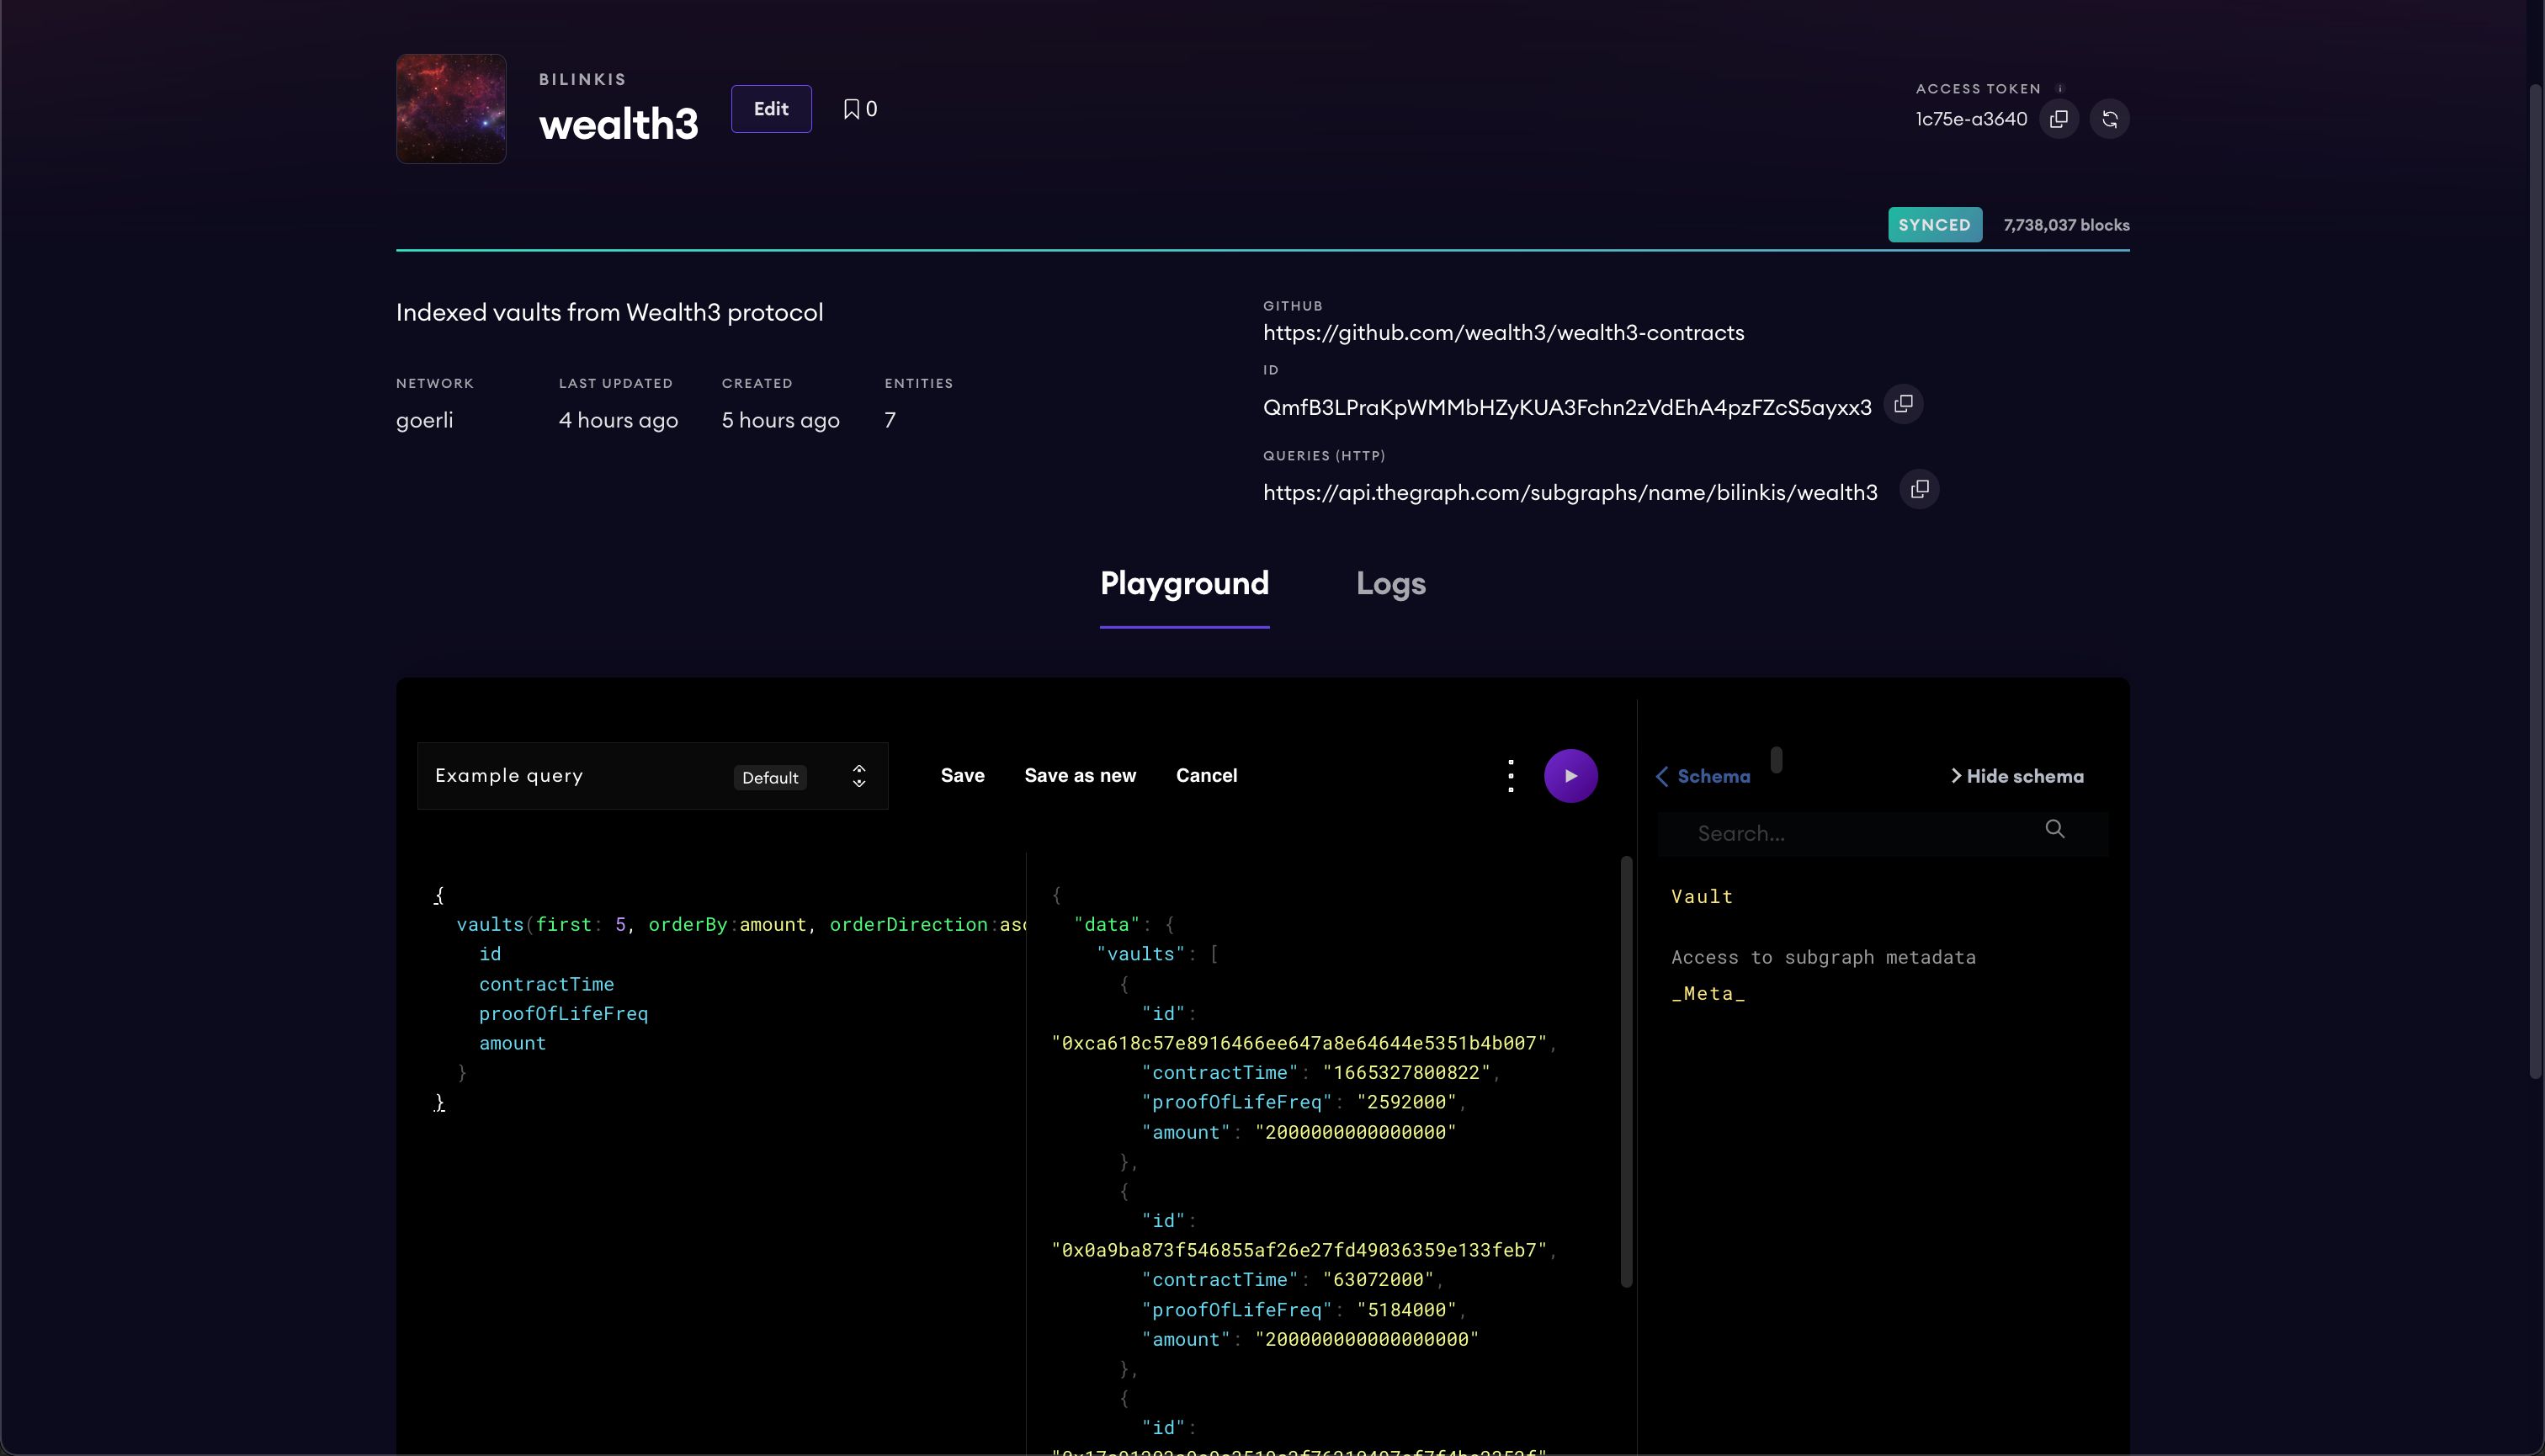2545x1456 pixels.
Task: Click result value "5184000"
Action: (x=1406, y=1310)
